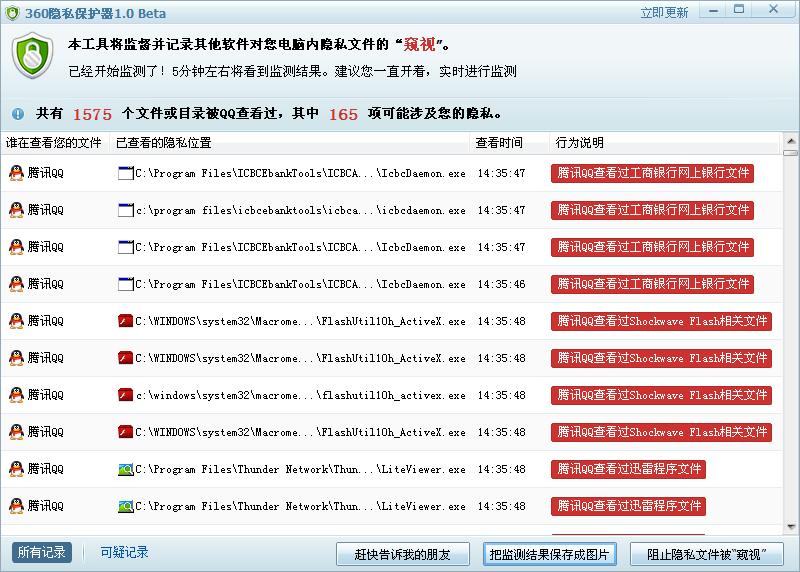
Task: Click QQ penguin icon in the 14:35:46 row
Action: (16, 284)
